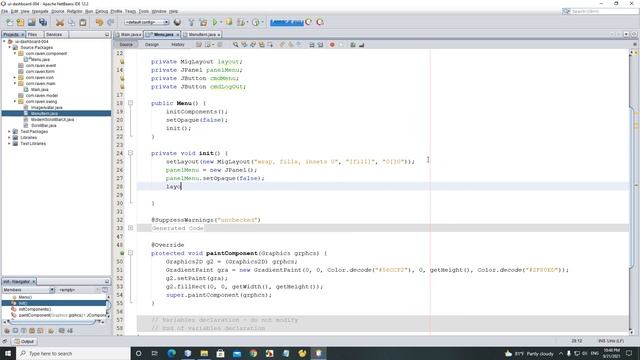
Task: Click the Undo arrow icon
Action: coord(99,22)
